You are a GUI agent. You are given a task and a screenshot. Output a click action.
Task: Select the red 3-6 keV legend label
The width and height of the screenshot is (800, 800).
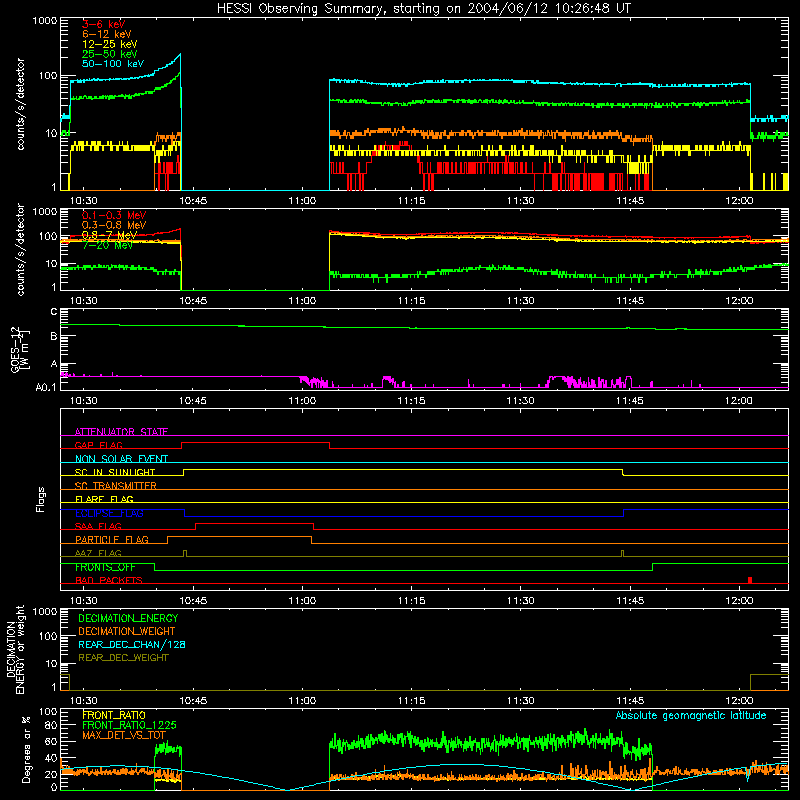click(104, 24)
